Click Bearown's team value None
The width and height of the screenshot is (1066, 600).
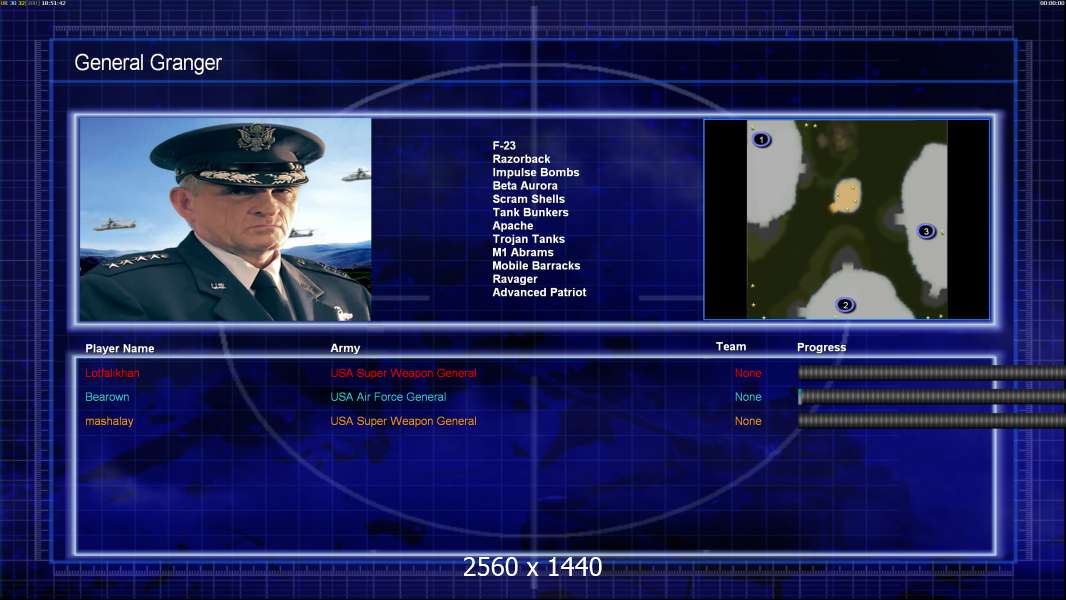click(748, 397)
